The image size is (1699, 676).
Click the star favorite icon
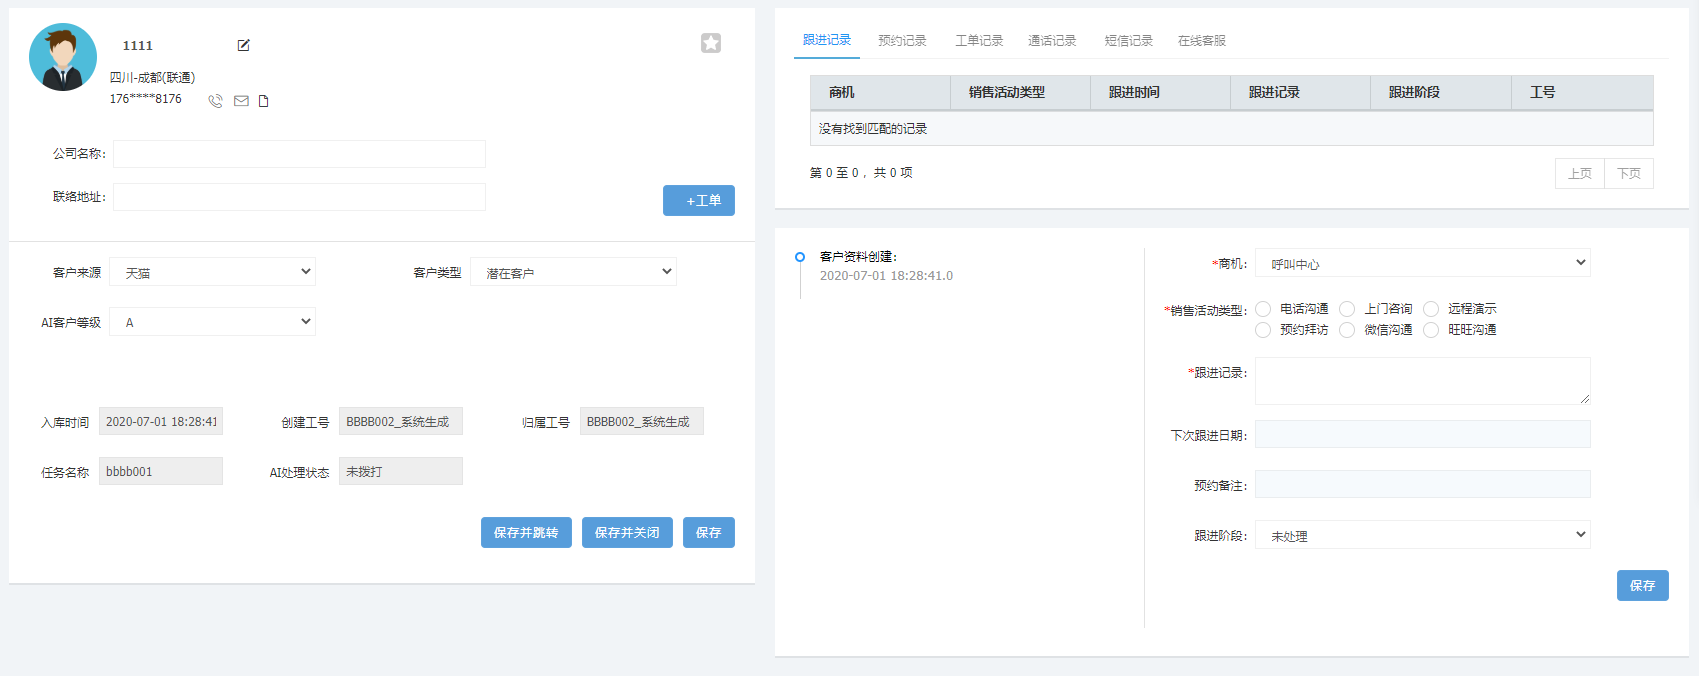click(711, 43)
